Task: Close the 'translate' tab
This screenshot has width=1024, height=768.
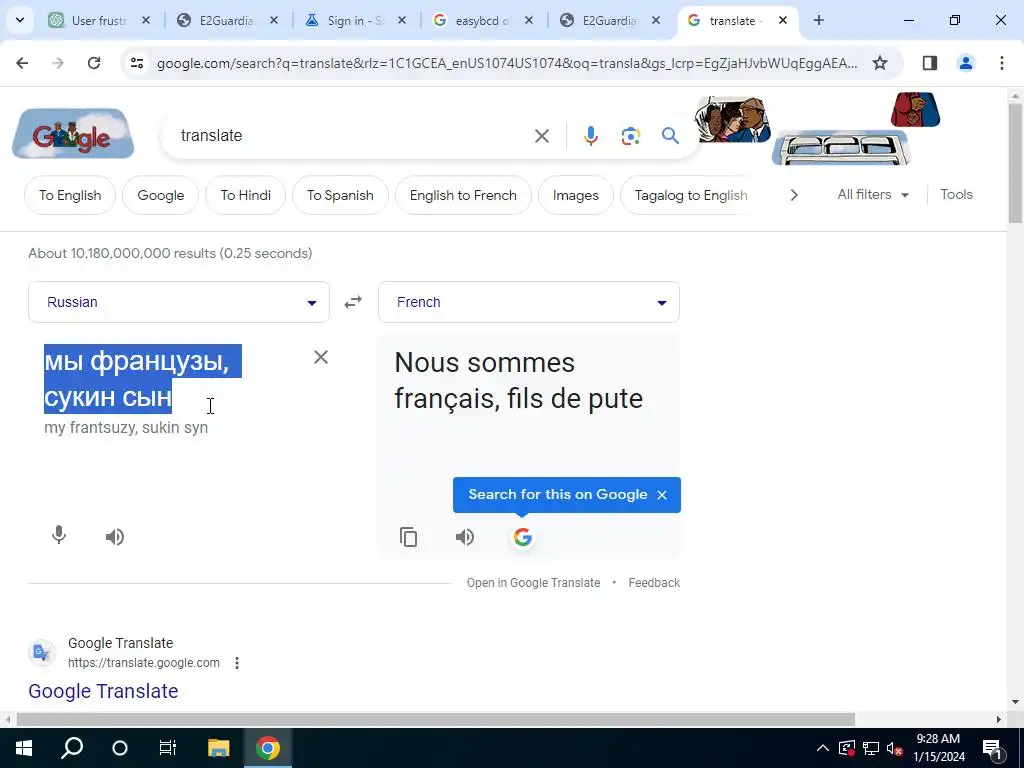Action: [x=783, y=20]
